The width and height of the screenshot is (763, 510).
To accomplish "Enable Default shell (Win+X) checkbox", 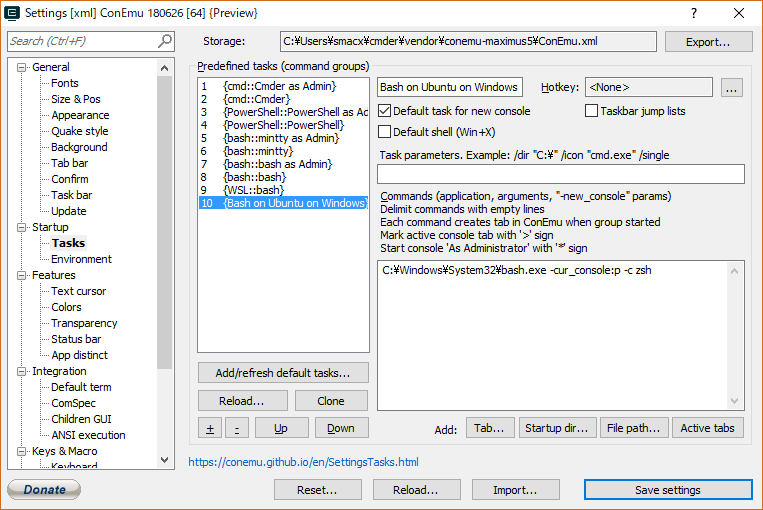I will [384, 132].
